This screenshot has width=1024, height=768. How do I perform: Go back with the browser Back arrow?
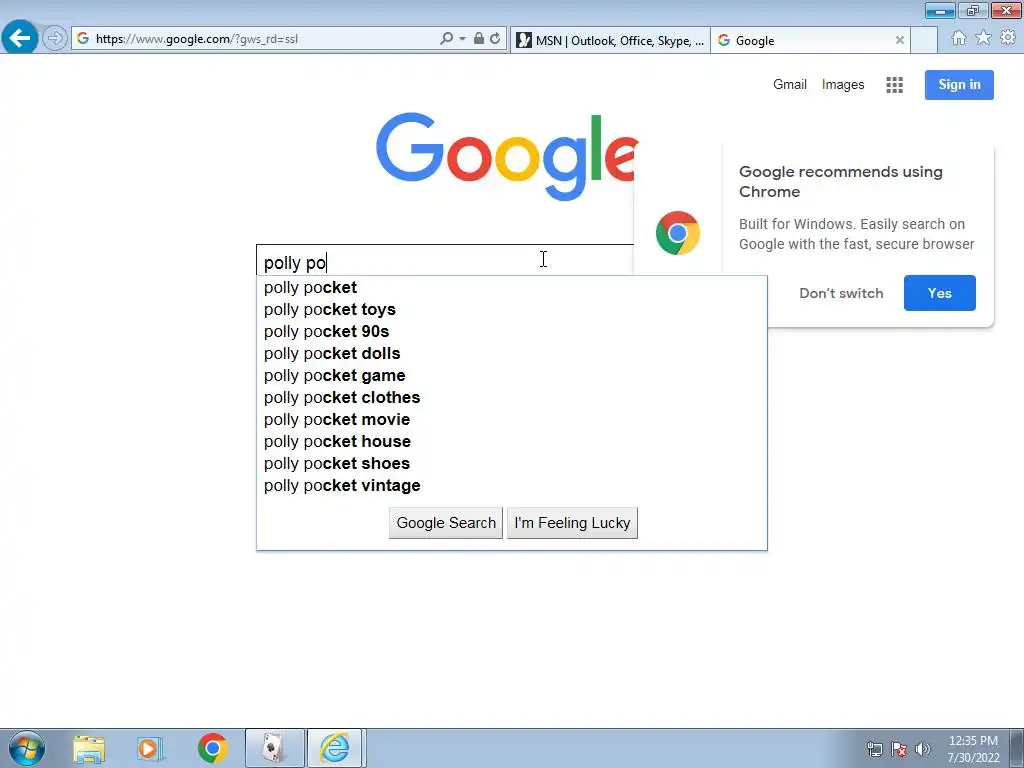click(x=20, y=38)
